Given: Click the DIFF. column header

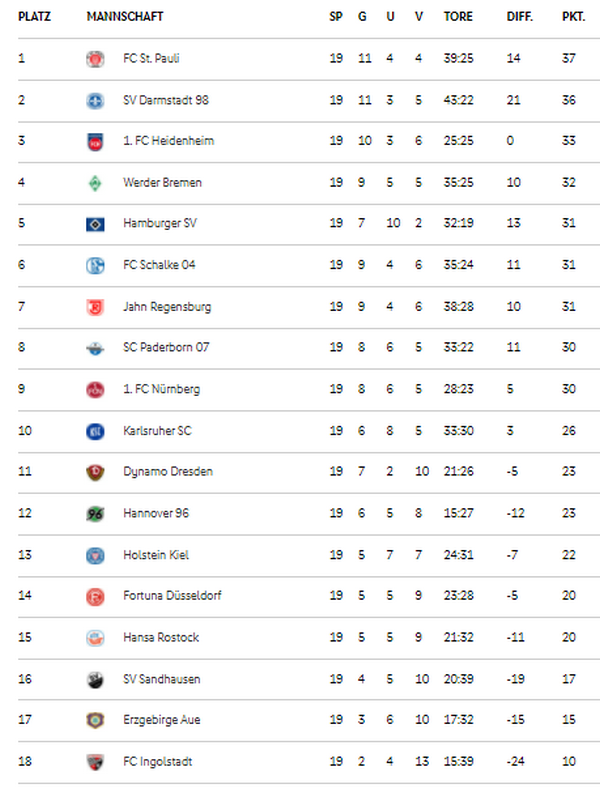Looking at the screenshot, I should pos(520,17).
